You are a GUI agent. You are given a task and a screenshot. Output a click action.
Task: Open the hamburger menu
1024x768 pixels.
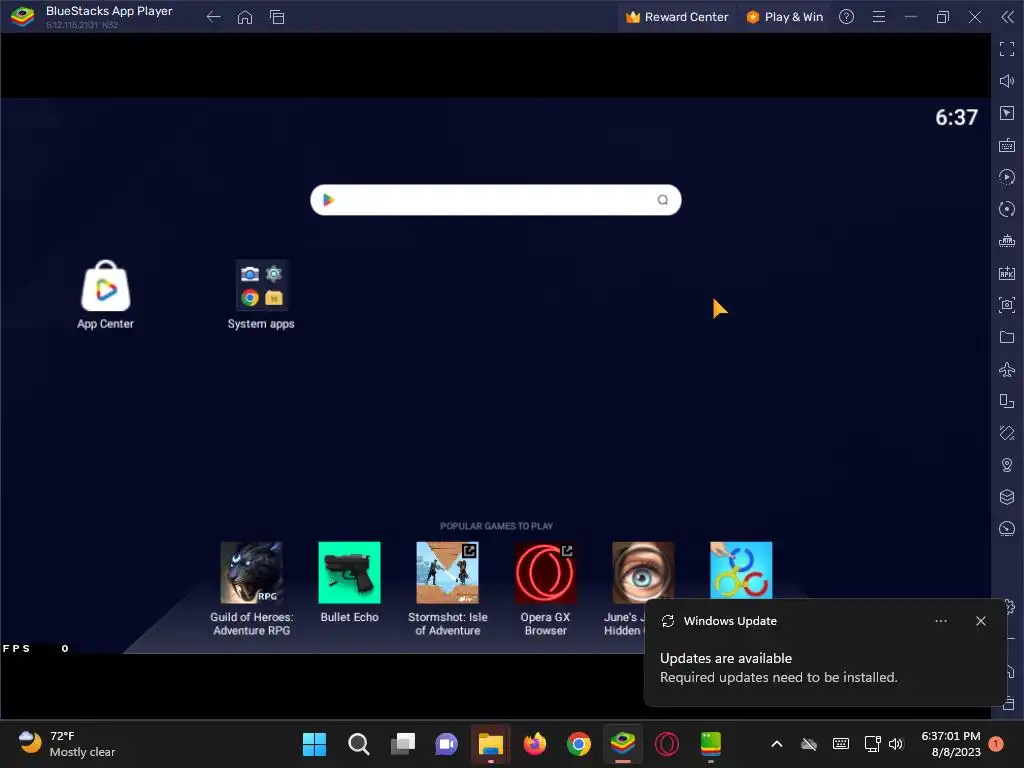pos(879,17)
